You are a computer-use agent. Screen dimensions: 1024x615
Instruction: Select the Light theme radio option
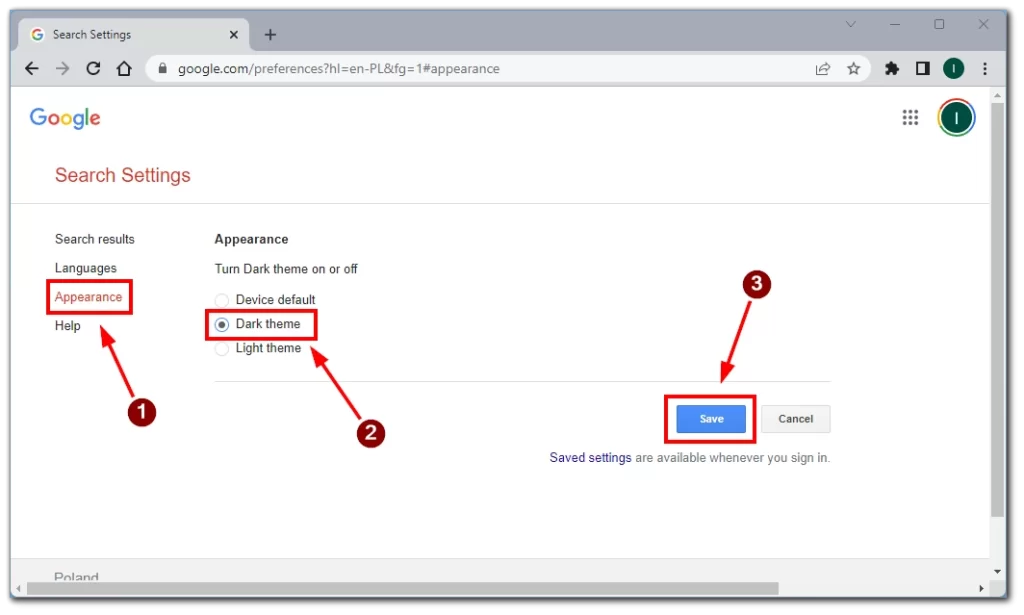point(222,349)
